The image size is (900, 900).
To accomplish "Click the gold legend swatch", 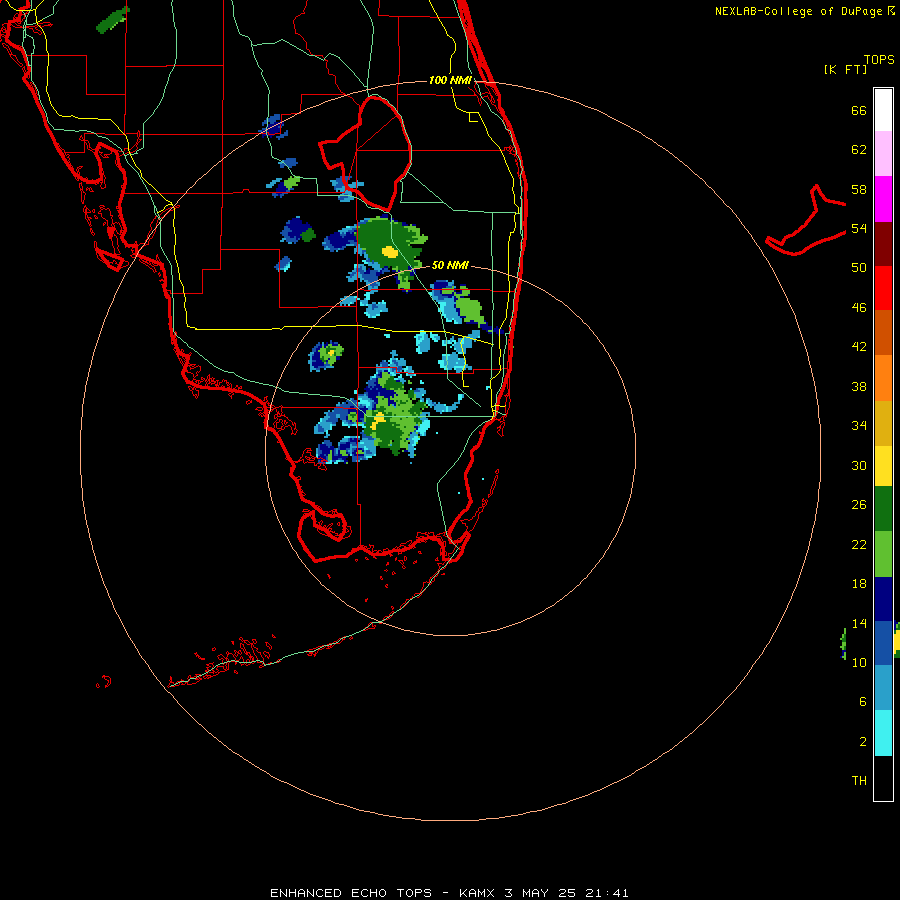I will coord(883,423).
